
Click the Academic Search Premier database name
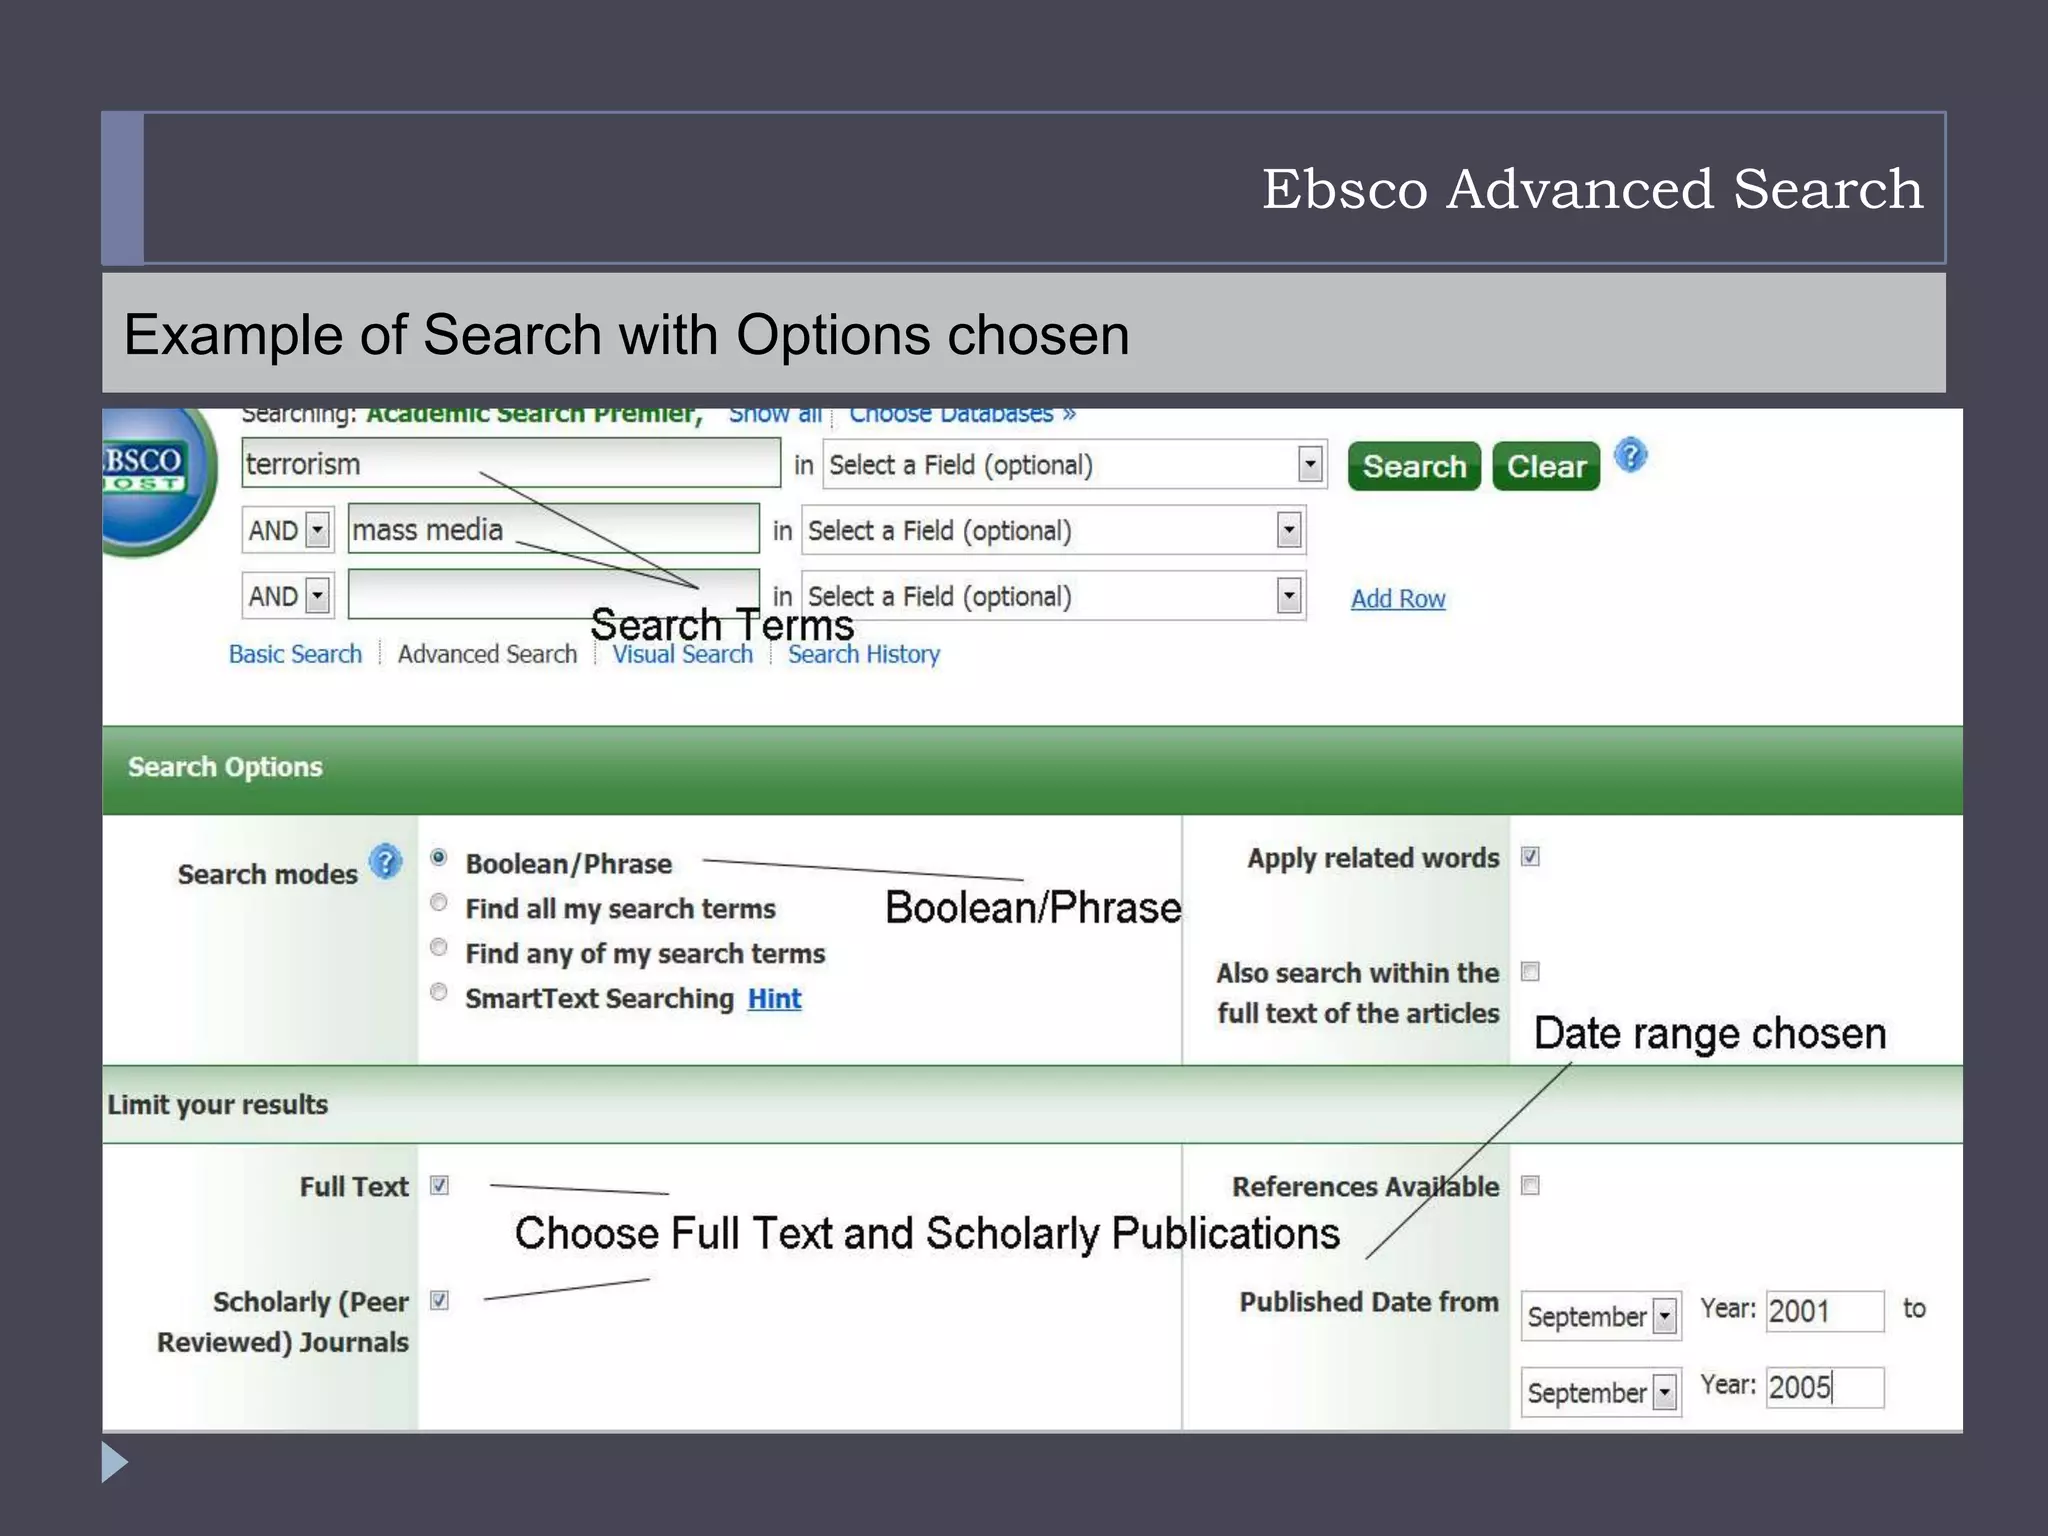tap(534, 416)
